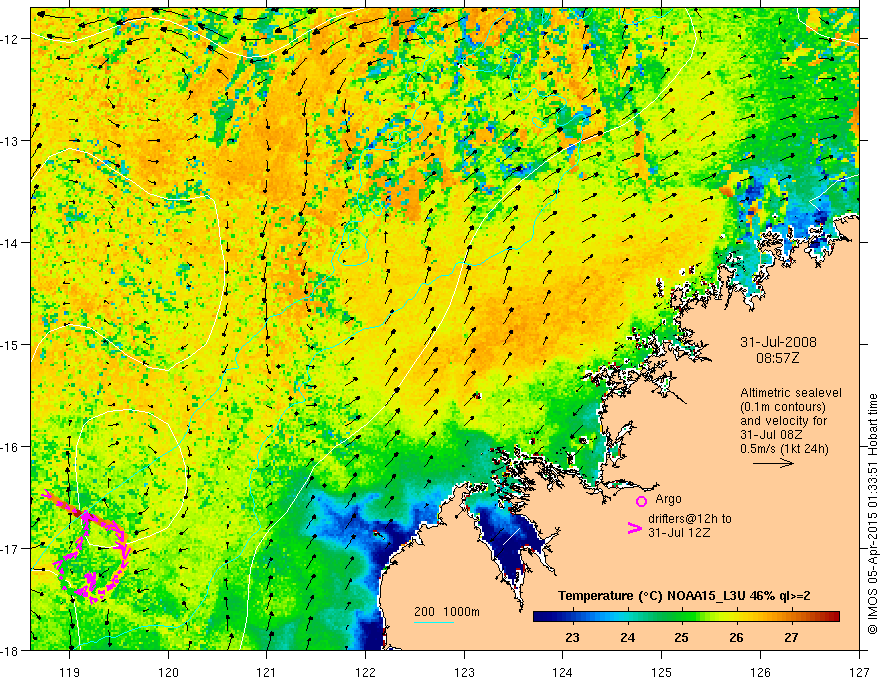Click the latitude axis label '-15'
Image resolution: width=880 pixels, height=680 pixels.
pyautogui.click(x=10, y=344)
